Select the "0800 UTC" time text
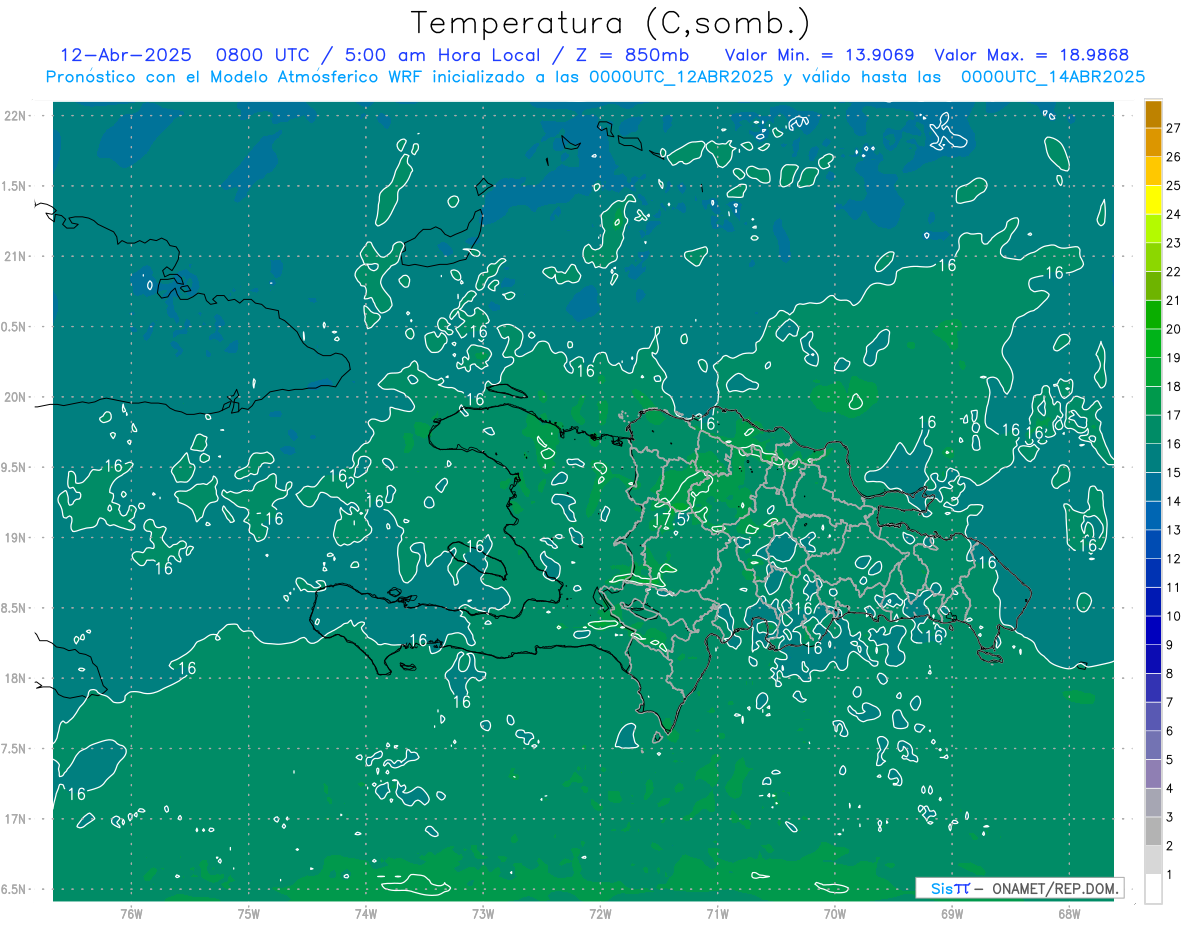The width and height of the screenshot is (1200, 927). (262, 55)
